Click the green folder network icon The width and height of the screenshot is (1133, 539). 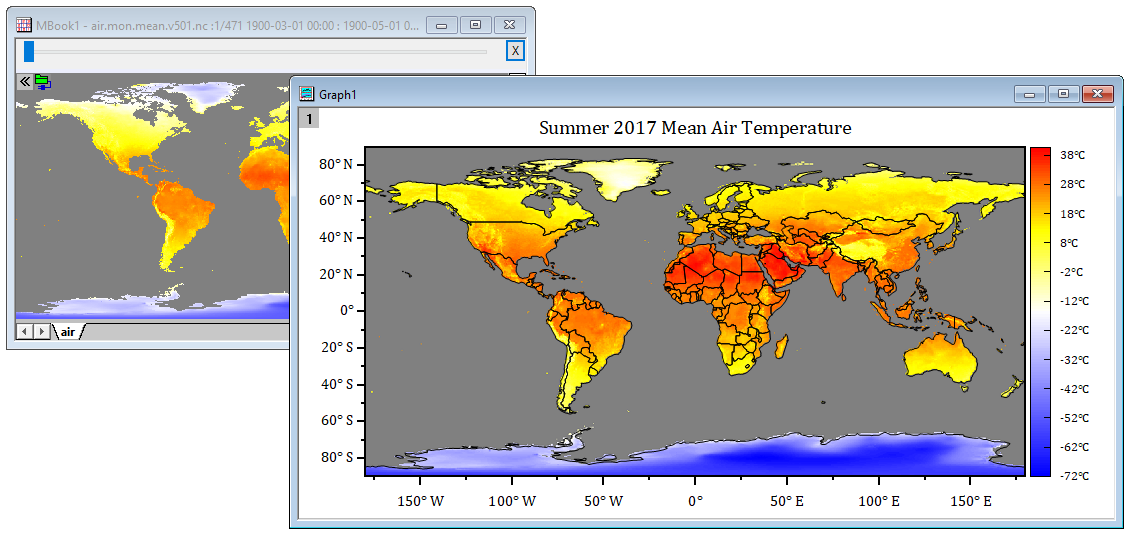pyautogui.click(x=42, y=82)
